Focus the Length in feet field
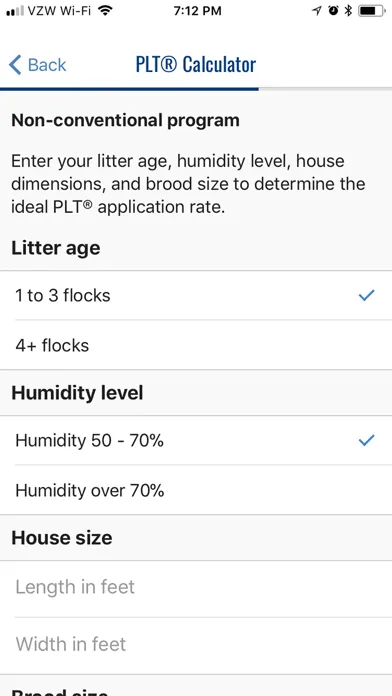 pos(196,587)
